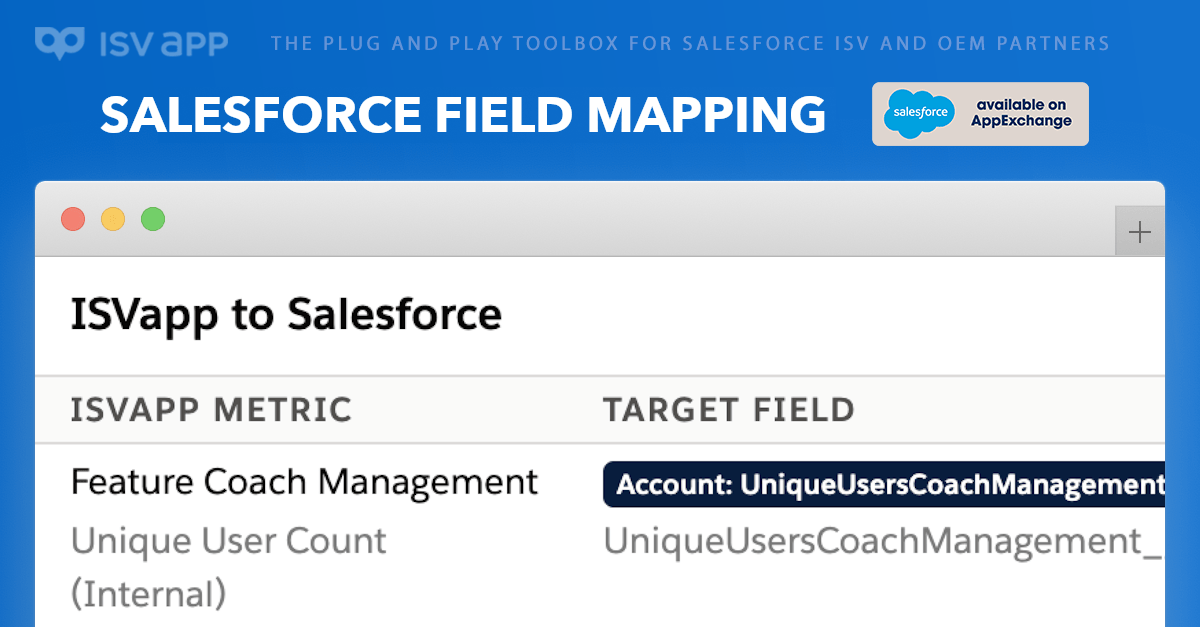Click the plug and play toolbox tagline
Image resolution: width=1200 pixels, height=627 pixels.
(x=690, y=43)
